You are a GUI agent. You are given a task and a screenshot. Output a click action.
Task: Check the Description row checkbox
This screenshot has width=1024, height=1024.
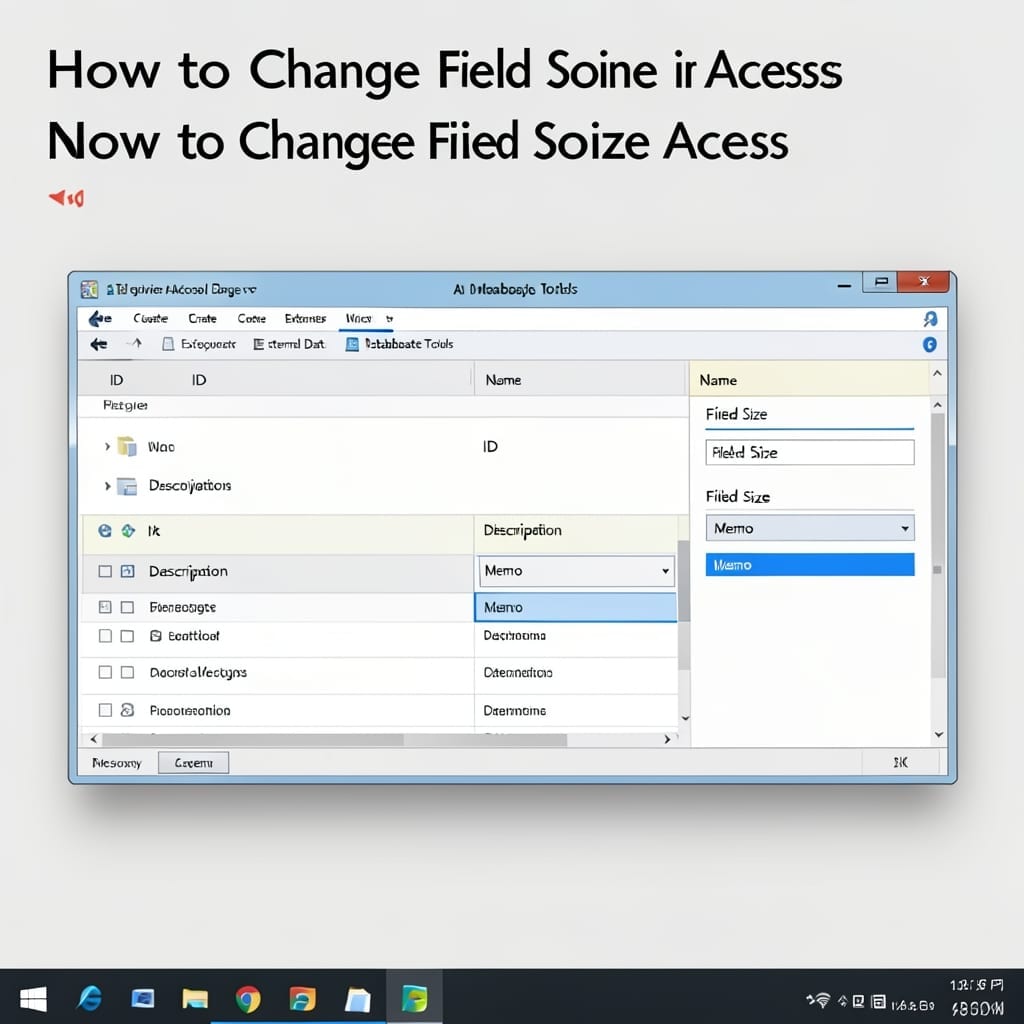tap(104, 571)
